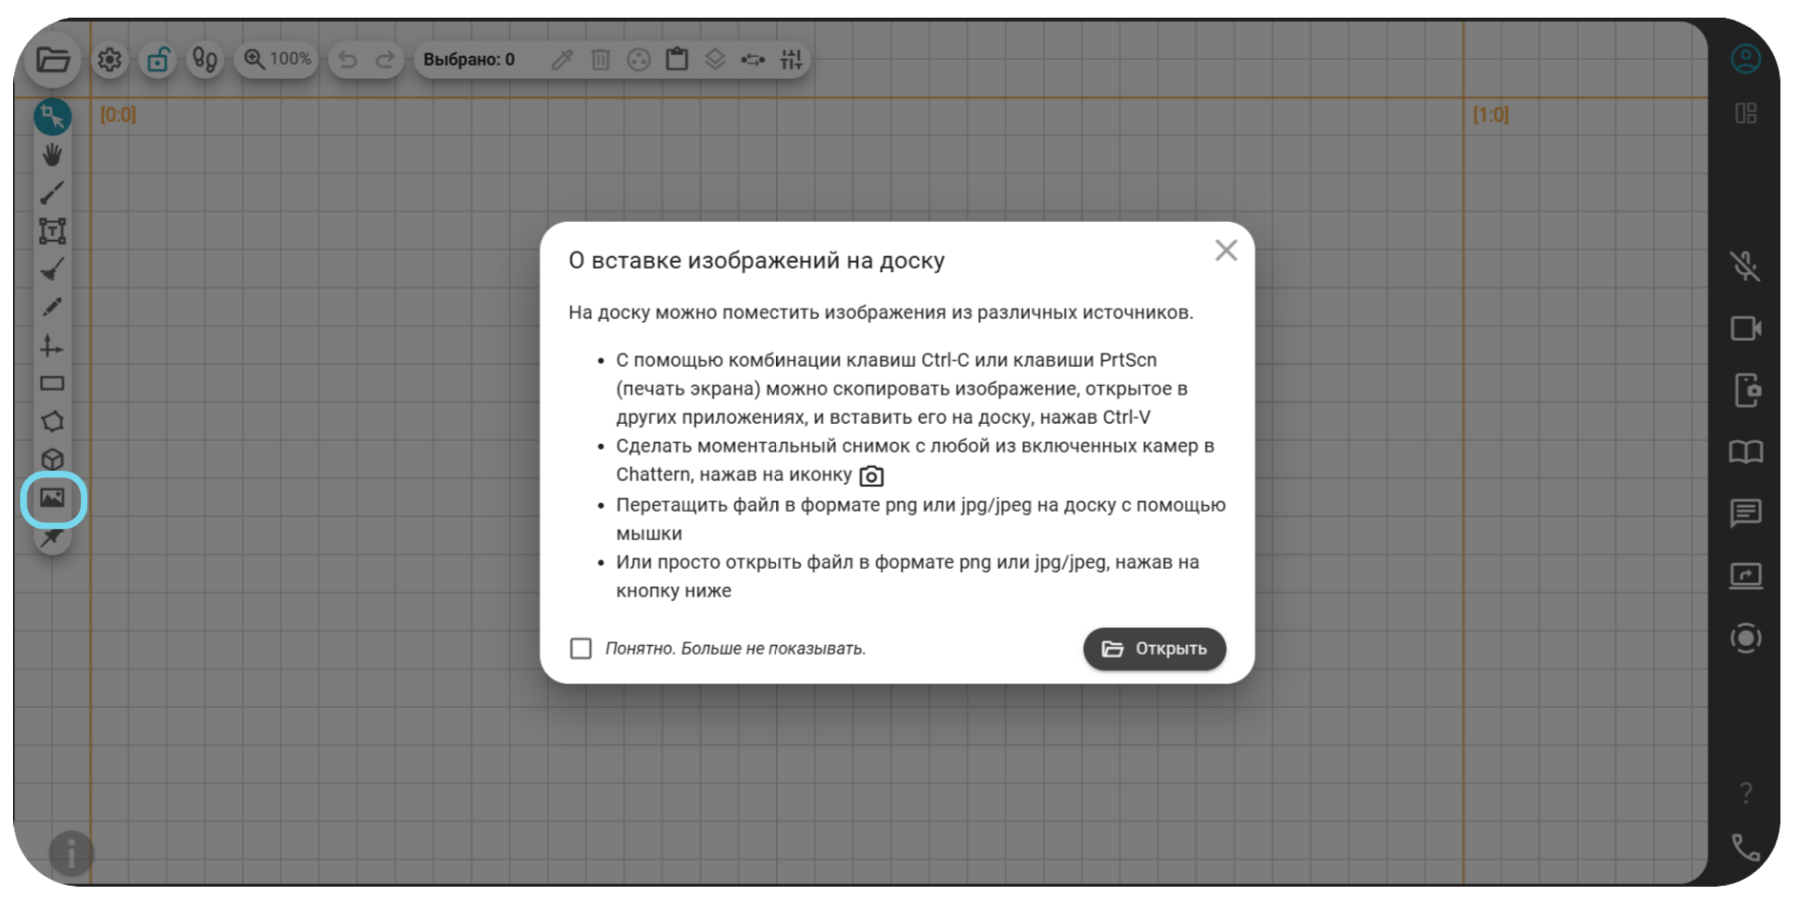
Task: Open the user profile icon
Action: coord(1746,58)
